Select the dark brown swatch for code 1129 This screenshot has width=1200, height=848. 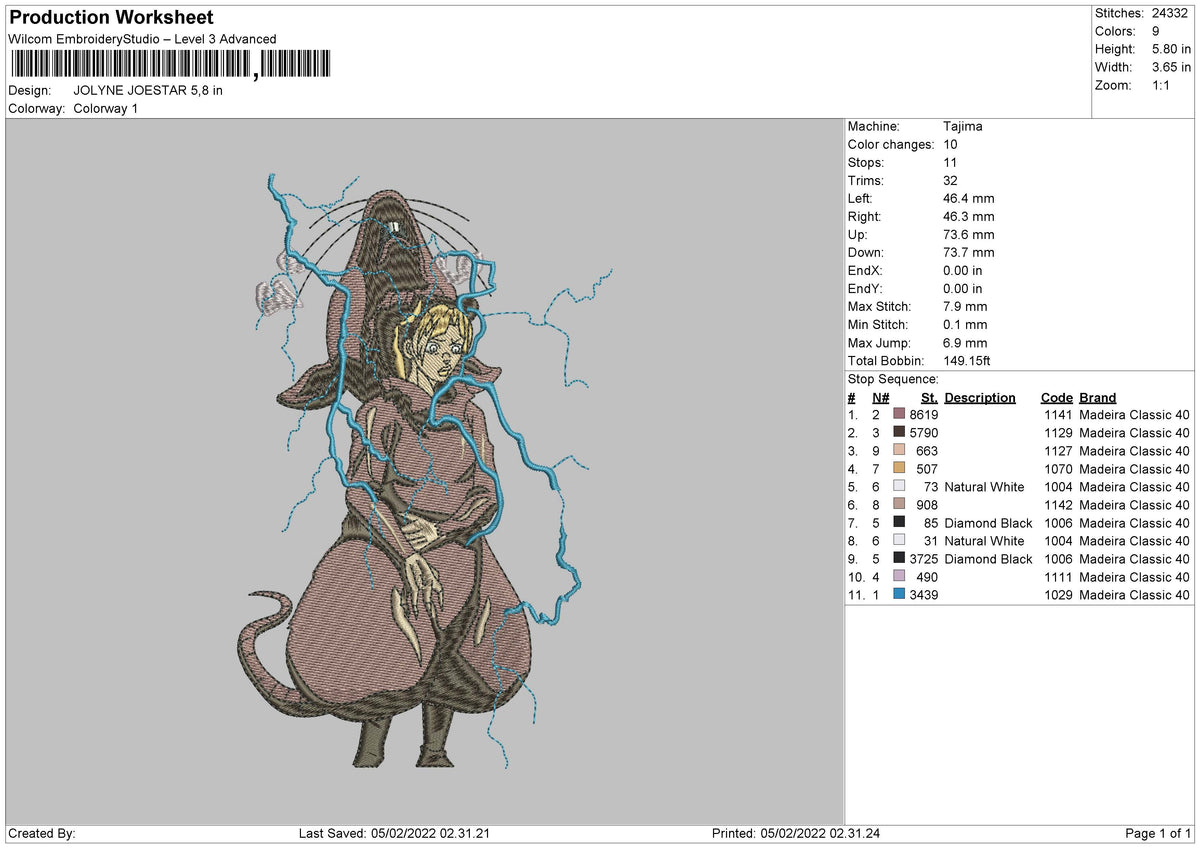pos(899,432)
